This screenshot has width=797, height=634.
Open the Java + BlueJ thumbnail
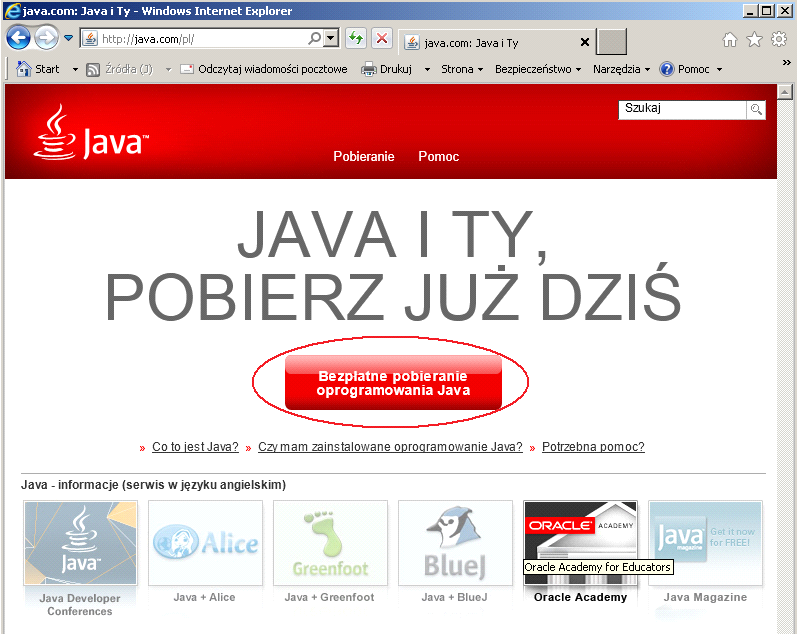click(455, 543)
